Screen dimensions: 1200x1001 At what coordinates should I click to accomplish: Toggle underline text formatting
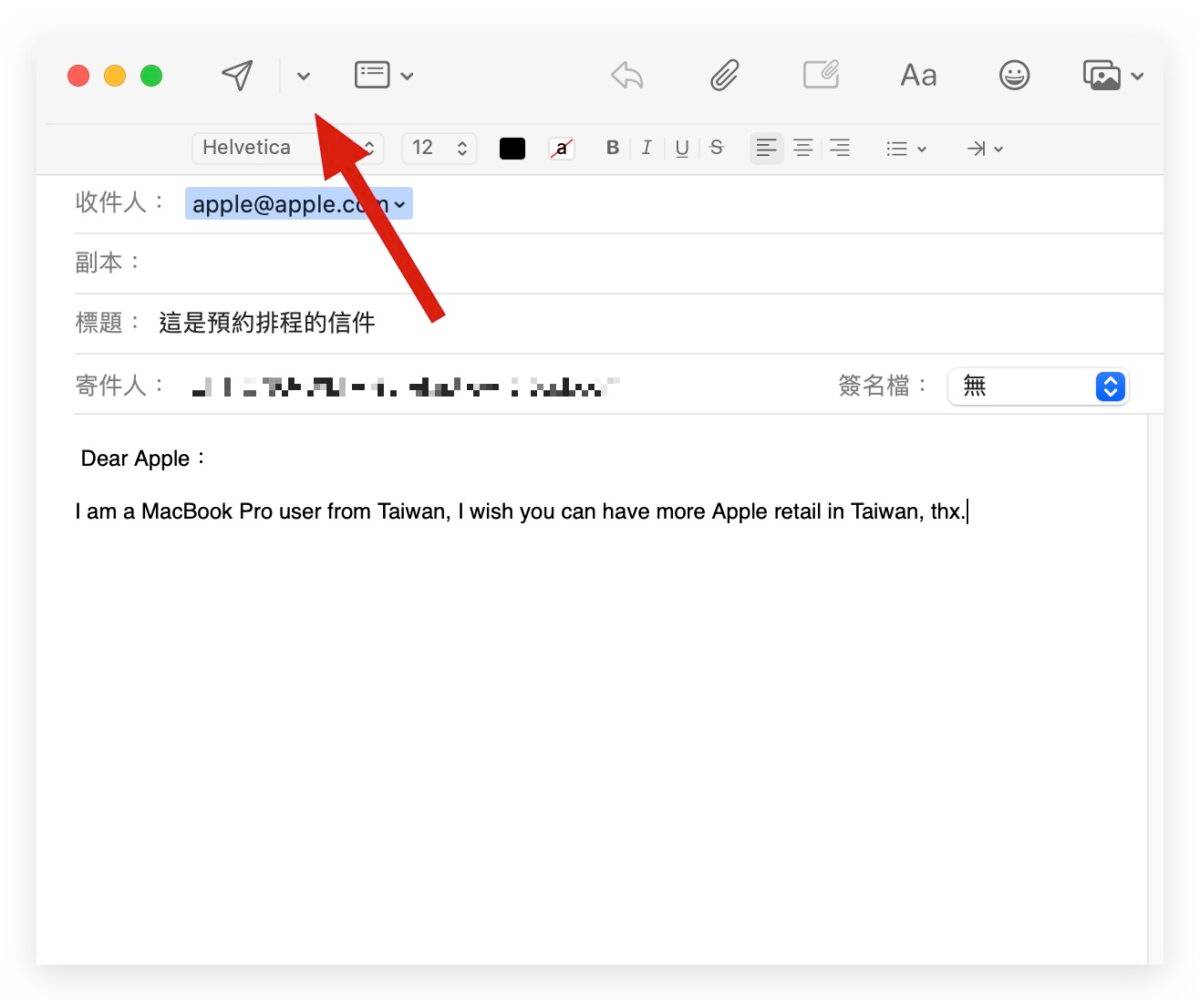pos(682,148)
